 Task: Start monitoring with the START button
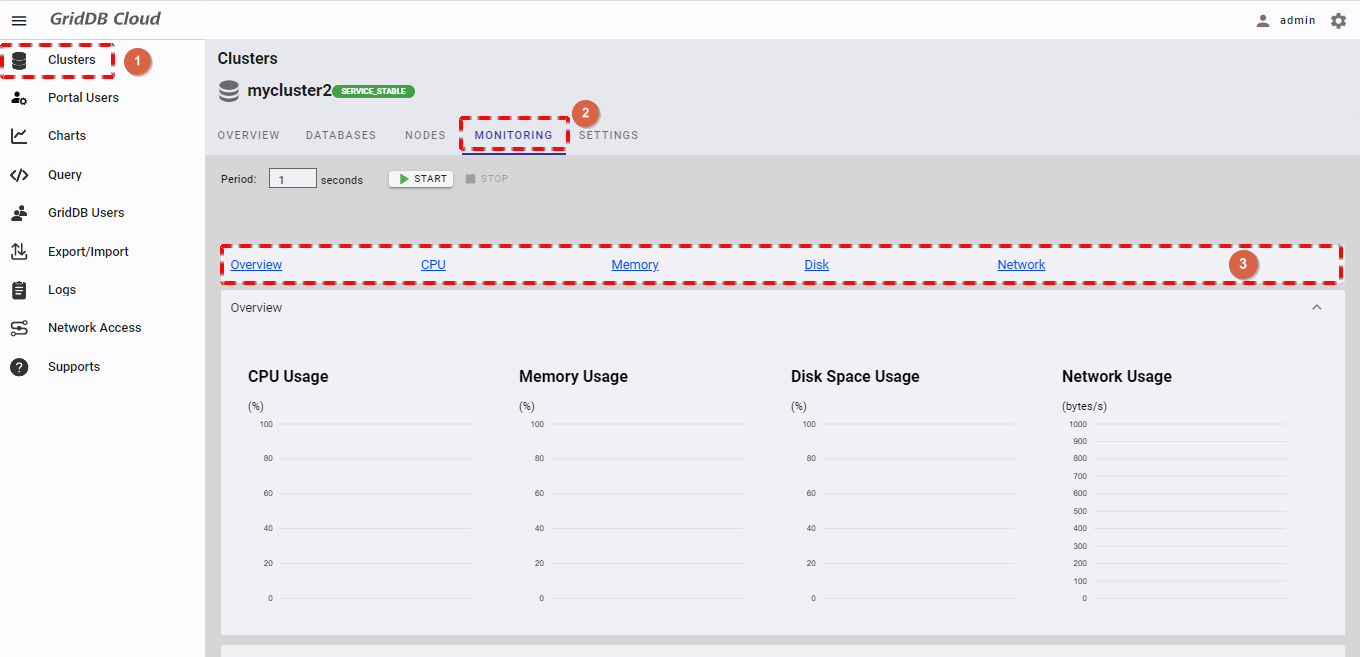tap(421, 179)
